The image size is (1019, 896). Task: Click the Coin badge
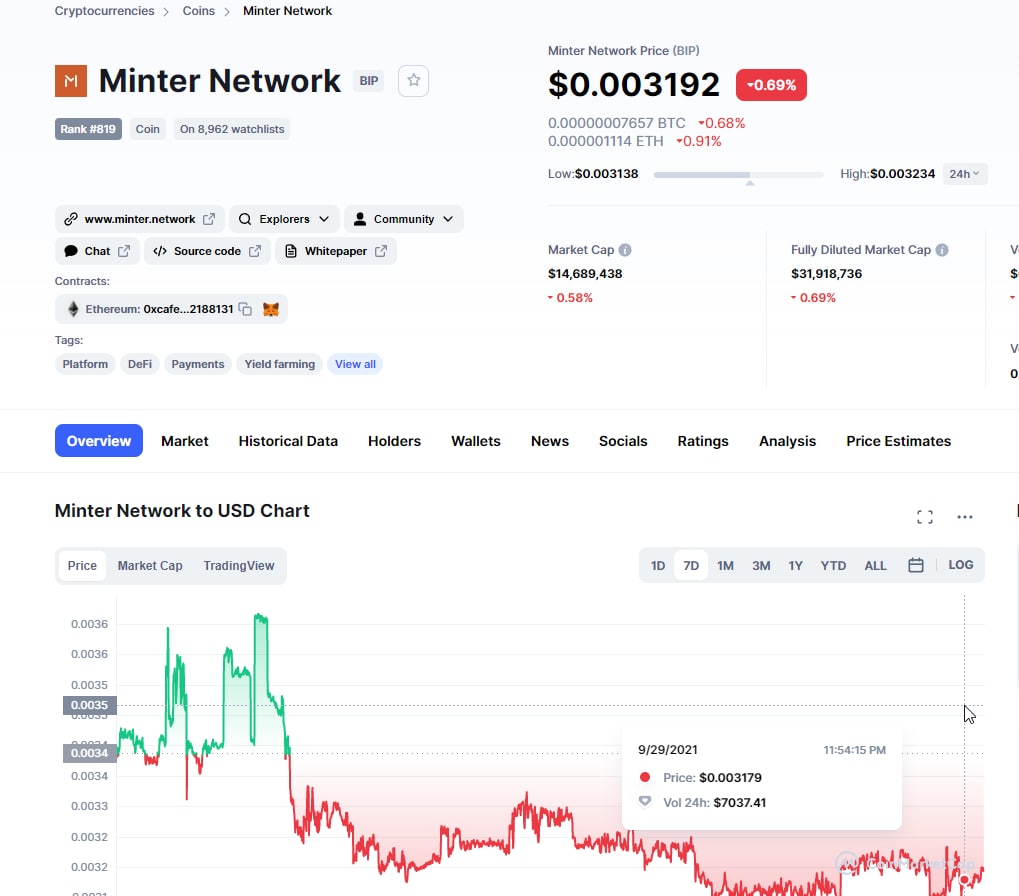pyautogui.click(x=148, y=129)
